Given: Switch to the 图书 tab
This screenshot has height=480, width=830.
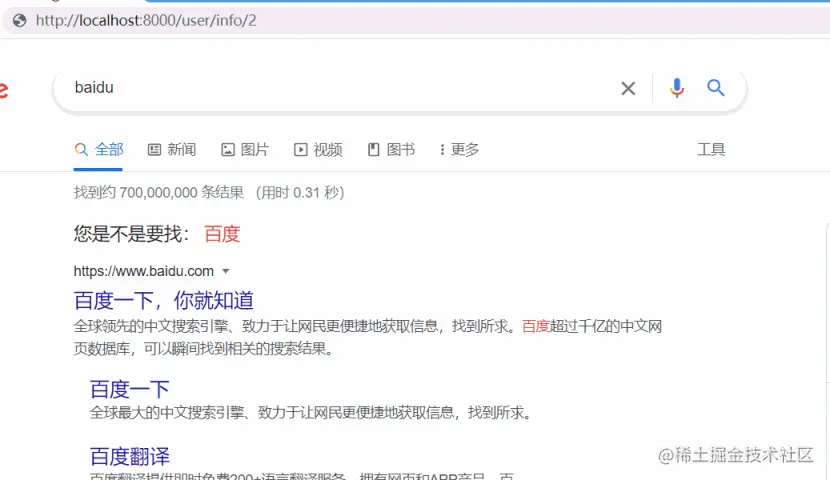Looking at the screenshot, I should 391,150.
